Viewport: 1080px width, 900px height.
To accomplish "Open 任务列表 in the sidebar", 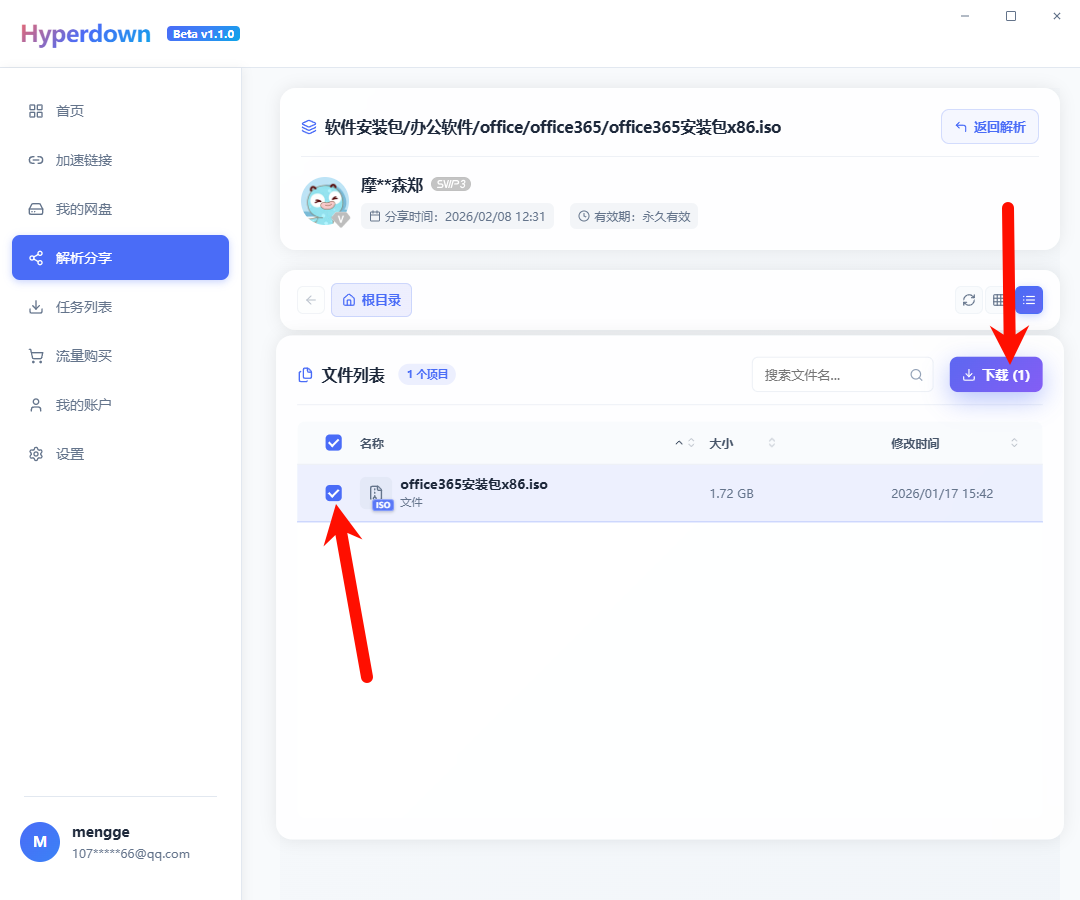I will pyautogui.click(x=85, y=306).
